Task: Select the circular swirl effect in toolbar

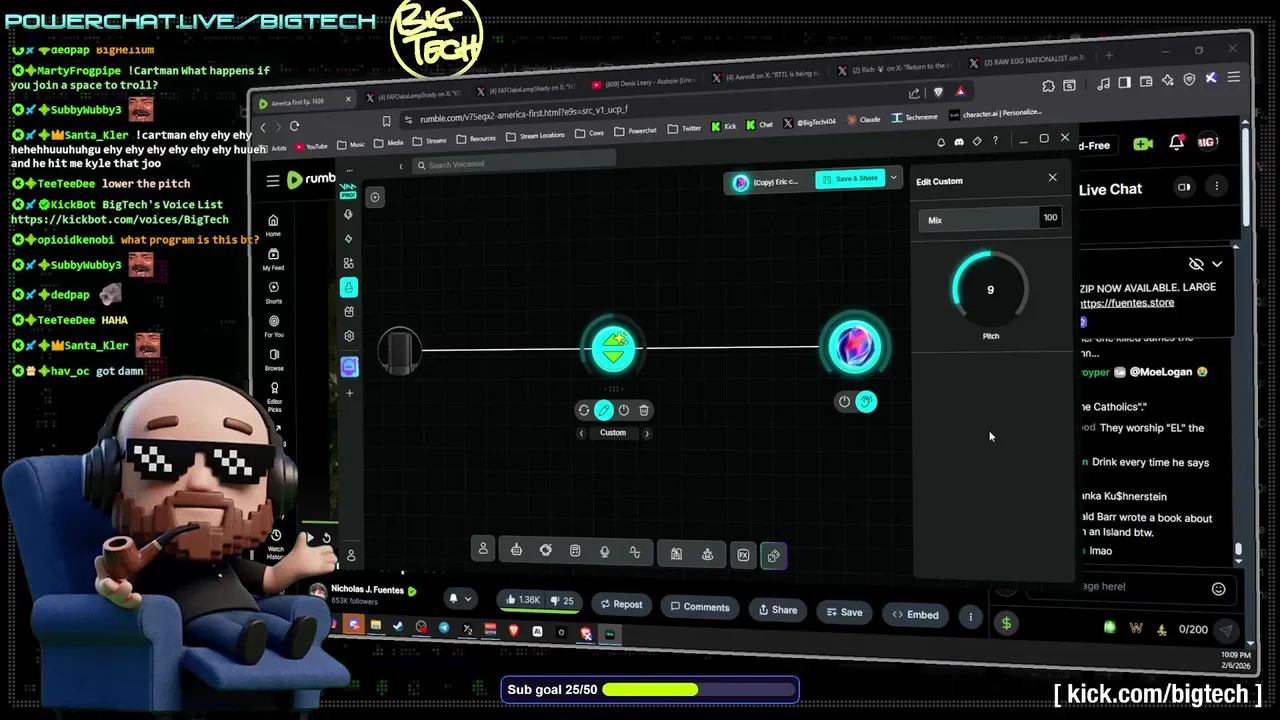Action: 546,551
